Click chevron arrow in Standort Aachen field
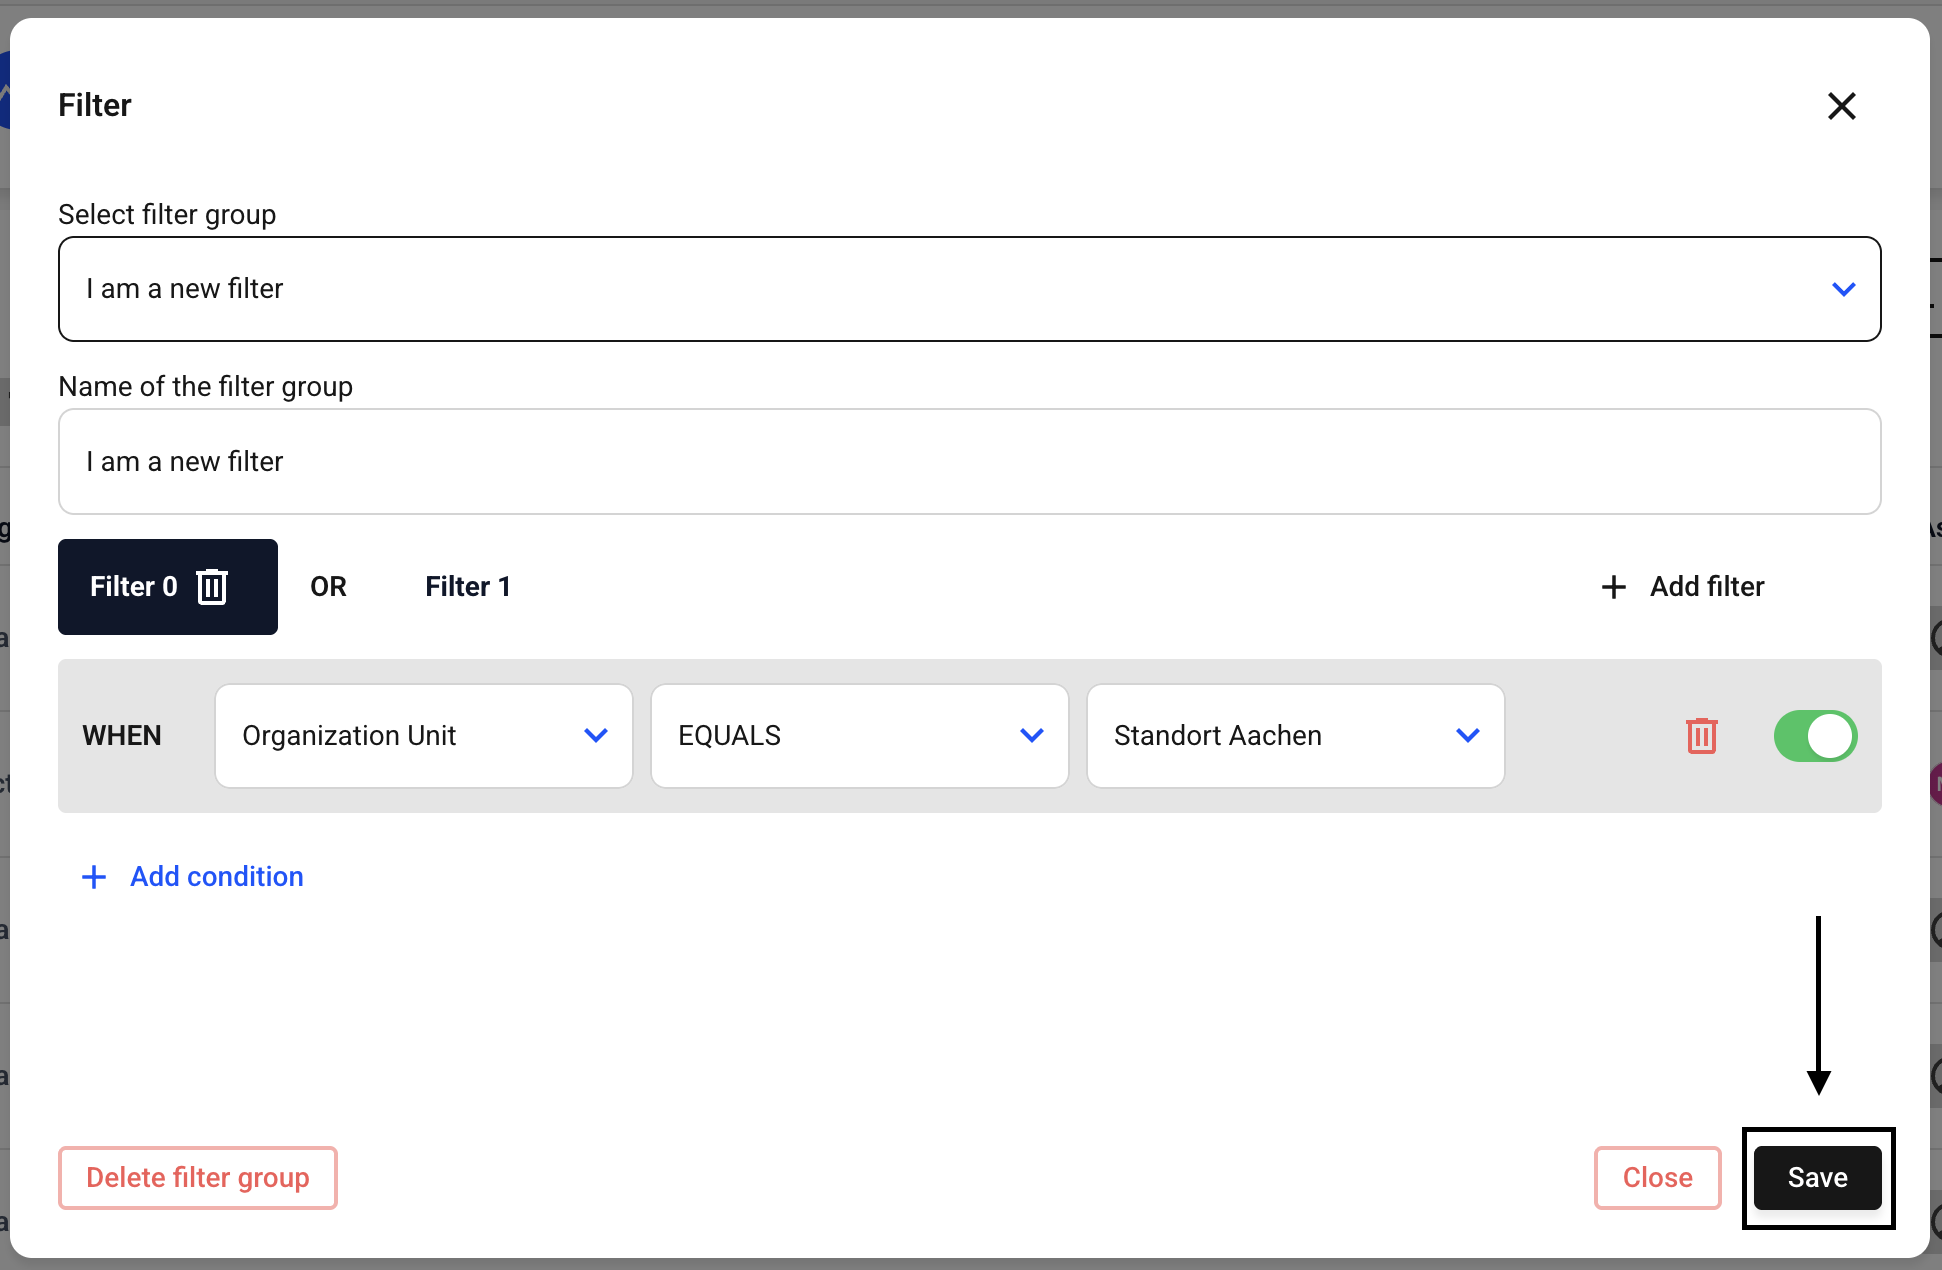Viewport: 1942px width, 1270px height. pyautogui.click(x=1467, y=736)
